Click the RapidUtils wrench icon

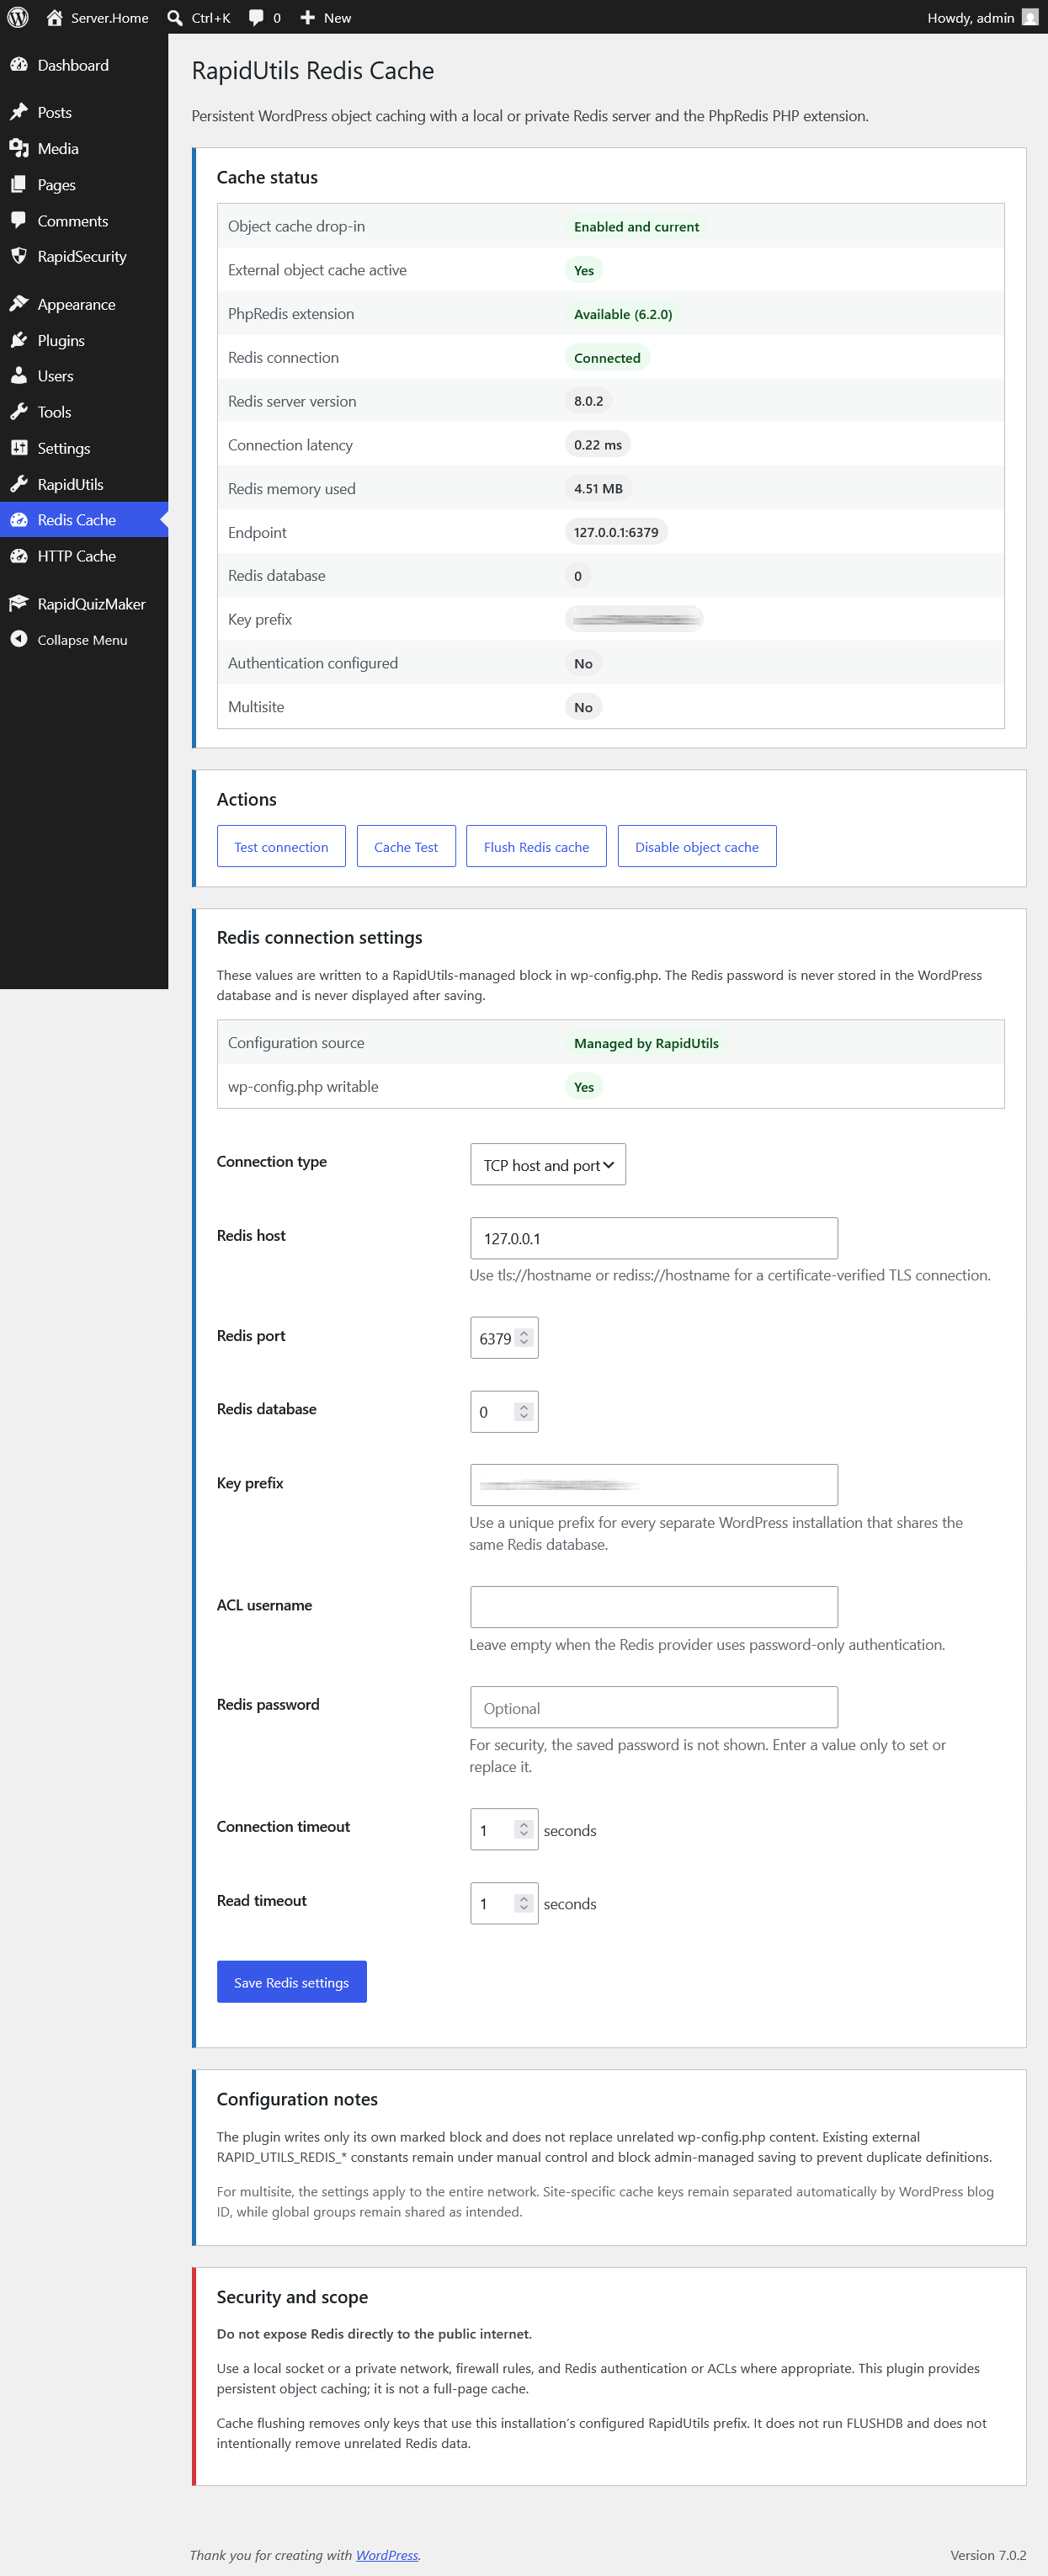pyautogui.click(x=19, y=484)
